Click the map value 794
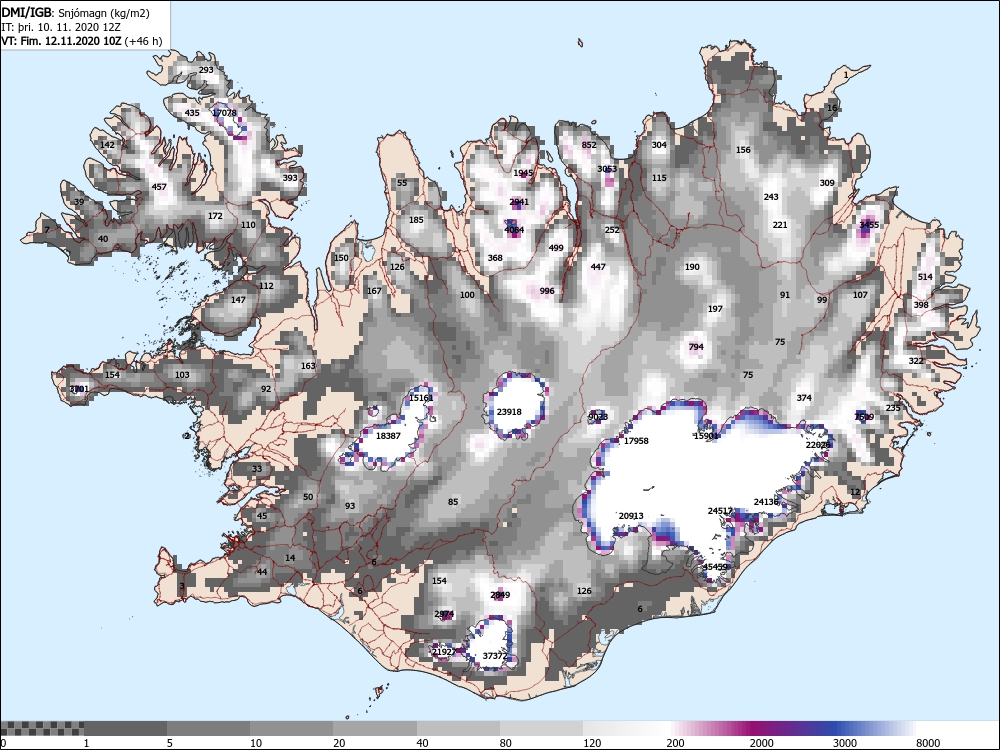Image resolution: width=1000 pixels, height=750 pixels. click(x=696, y=348)
